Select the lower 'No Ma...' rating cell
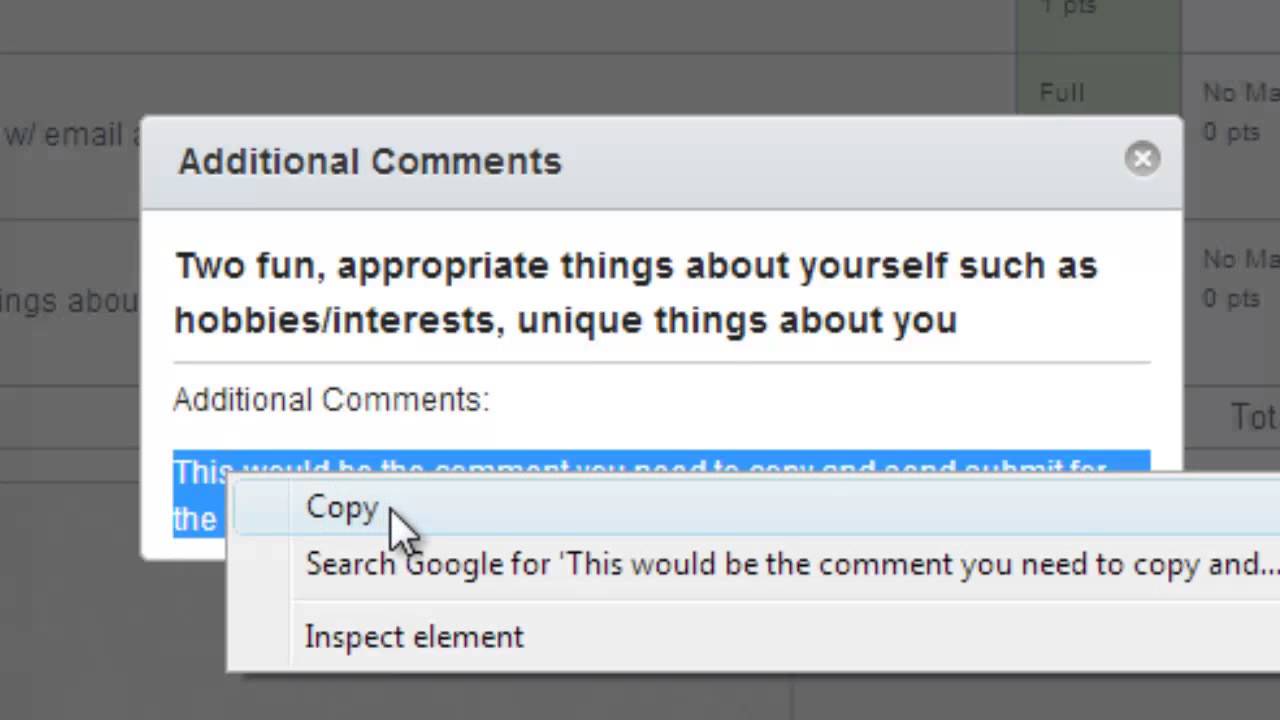The width and height of the screenshot is (1280, 720). (x=1240, y=260)
